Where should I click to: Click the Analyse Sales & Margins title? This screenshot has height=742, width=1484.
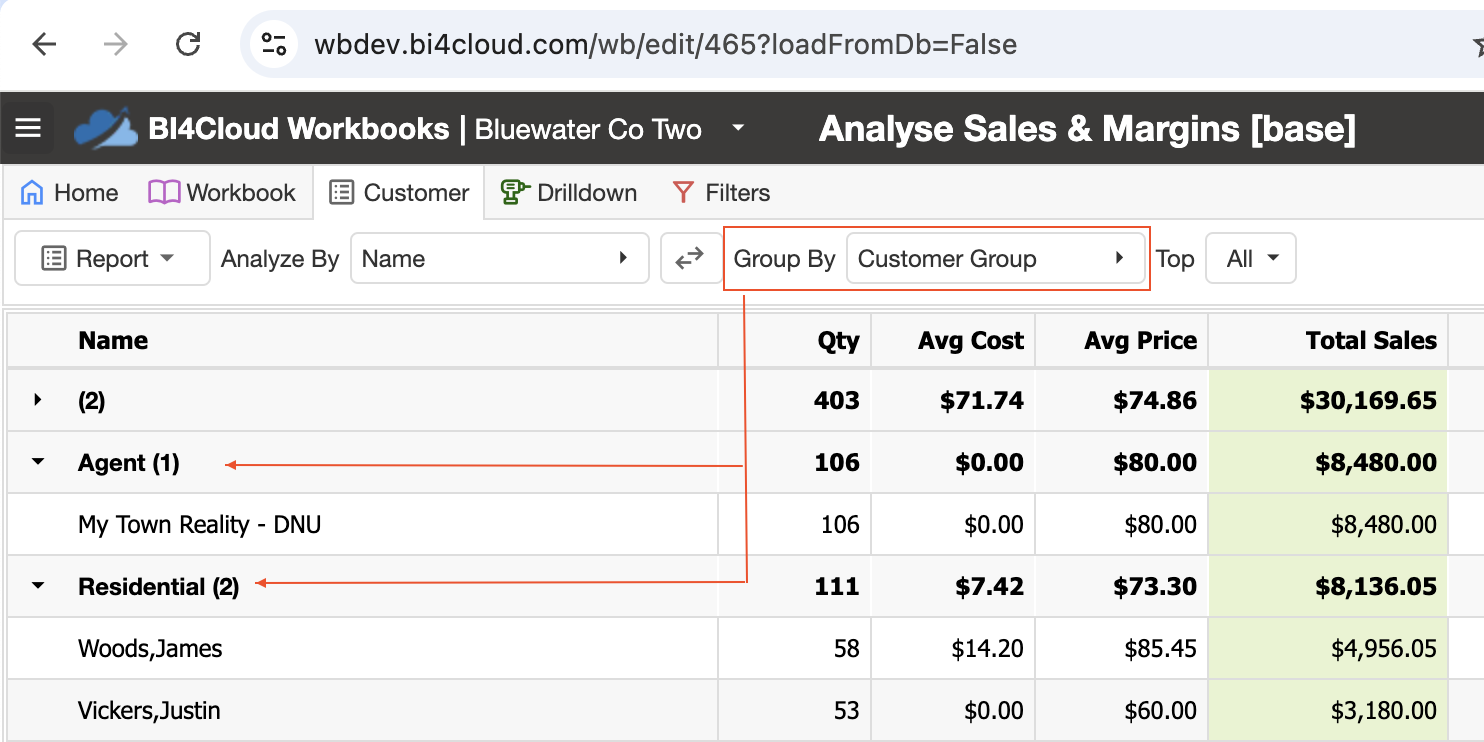tap(1087, 129)
